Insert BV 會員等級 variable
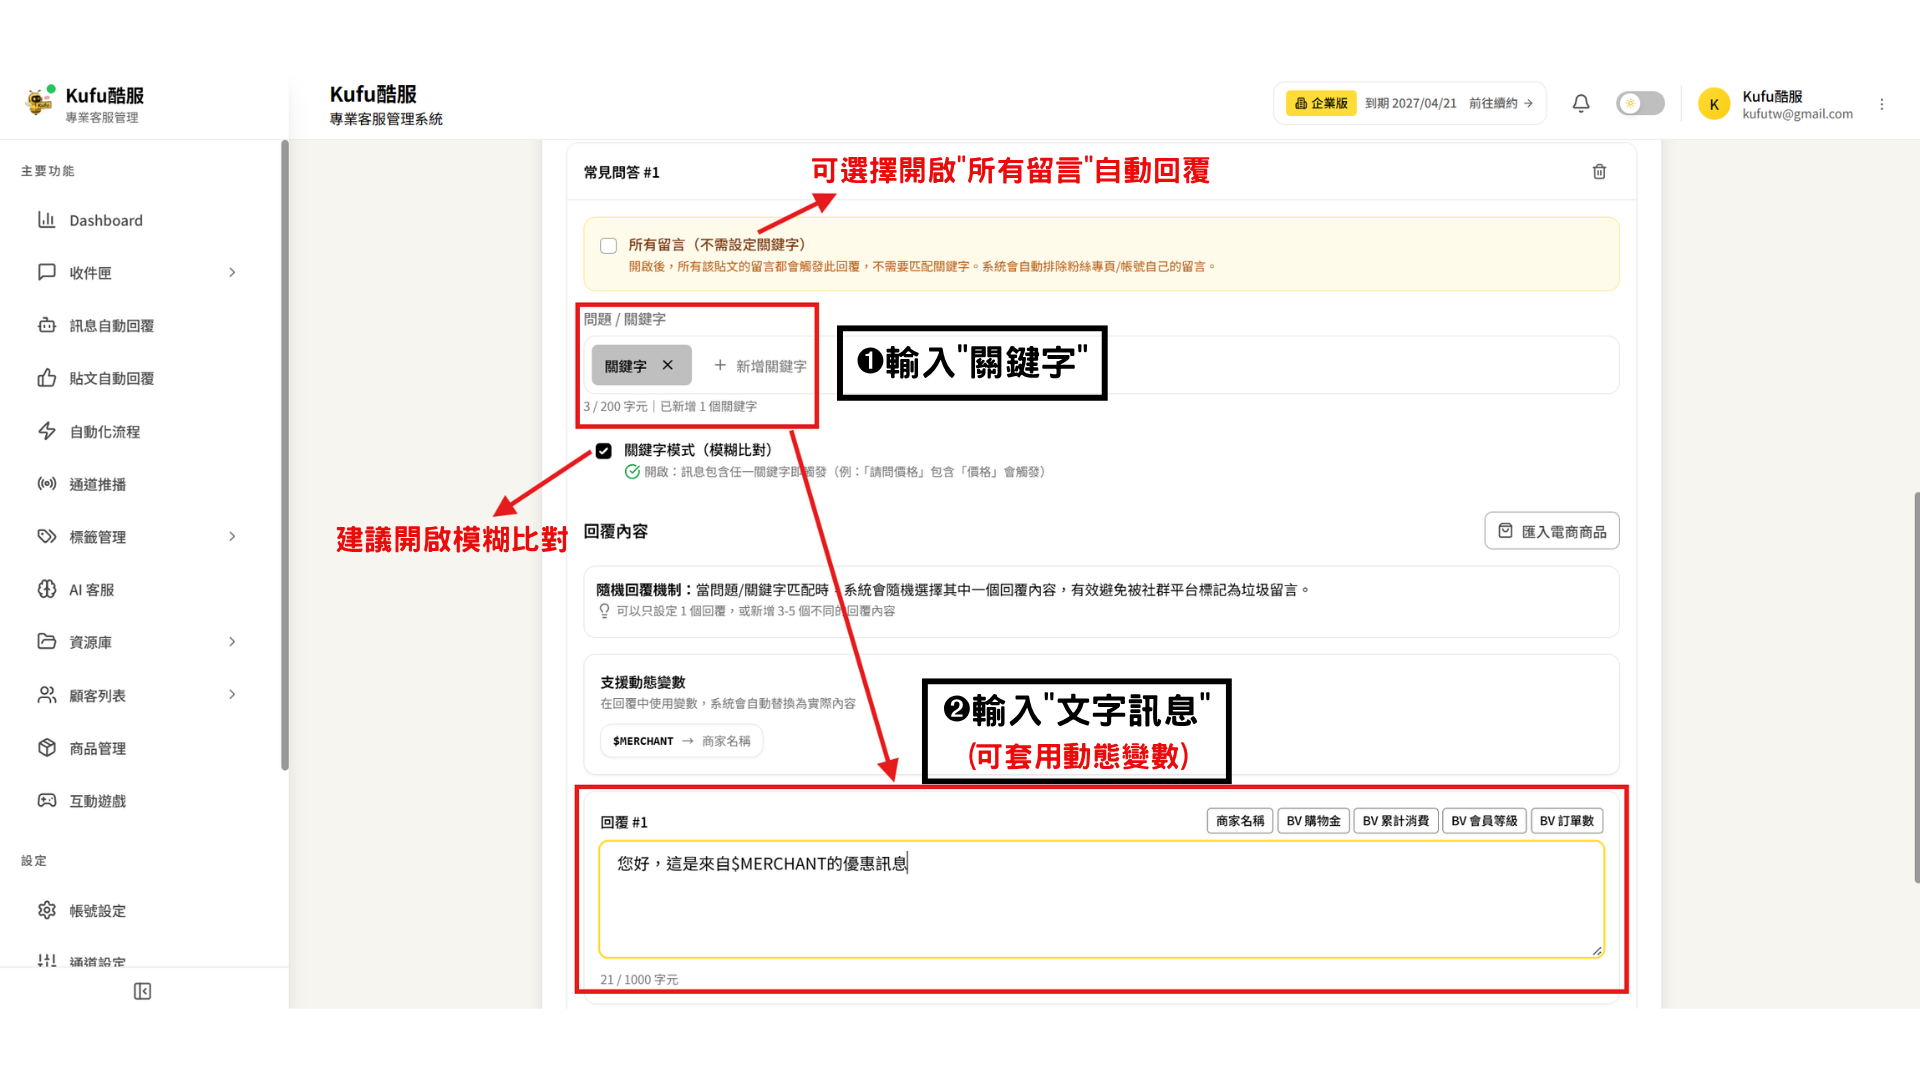 (x=1484, y=821)
